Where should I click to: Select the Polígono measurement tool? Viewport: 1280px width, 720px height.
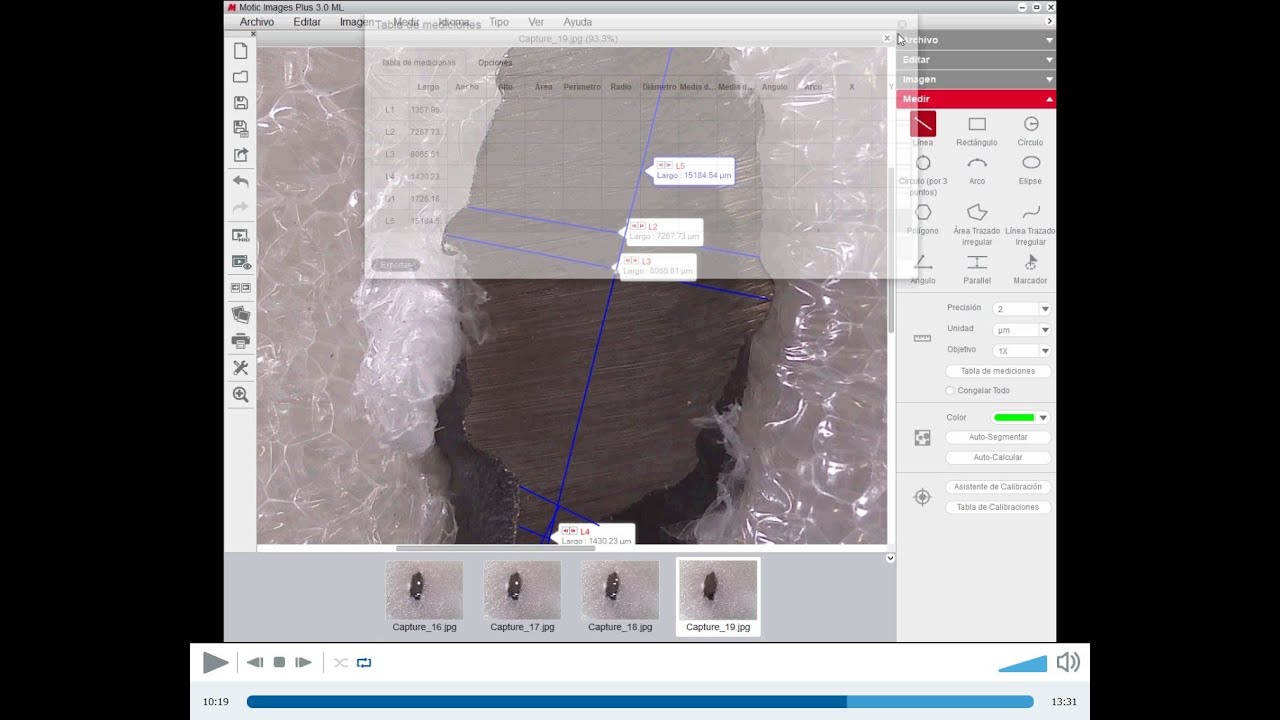923,212
